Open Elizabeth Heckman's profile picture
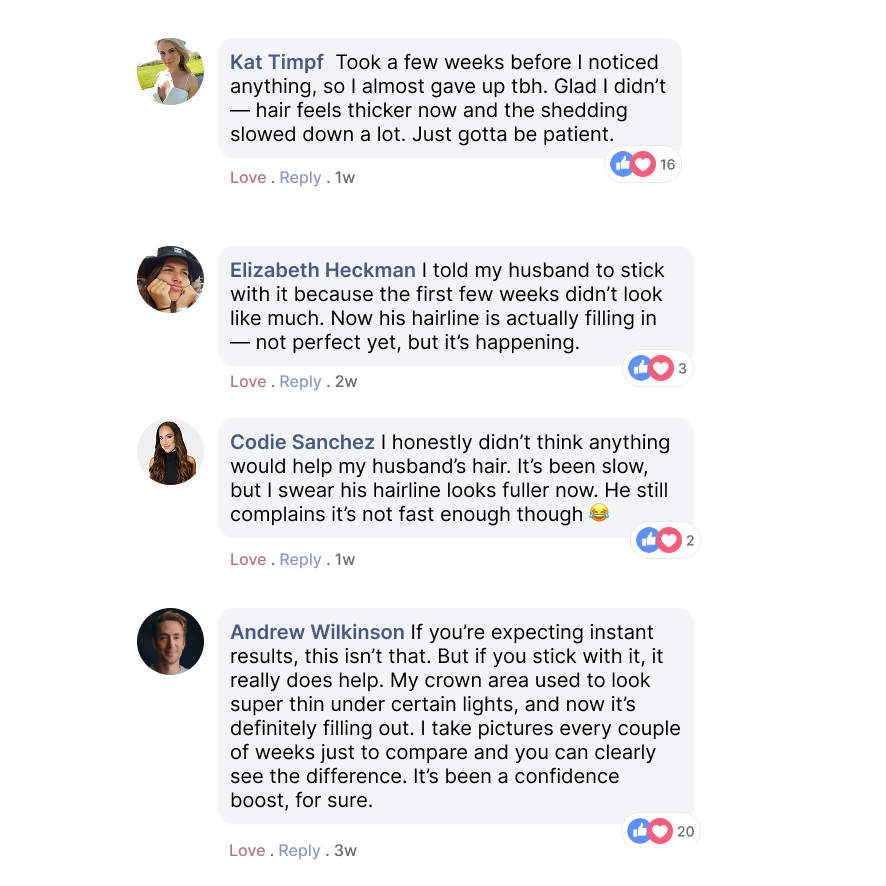The height and width of the screenshot is (886, 886). pyautogui.click(x=170, y=279)
